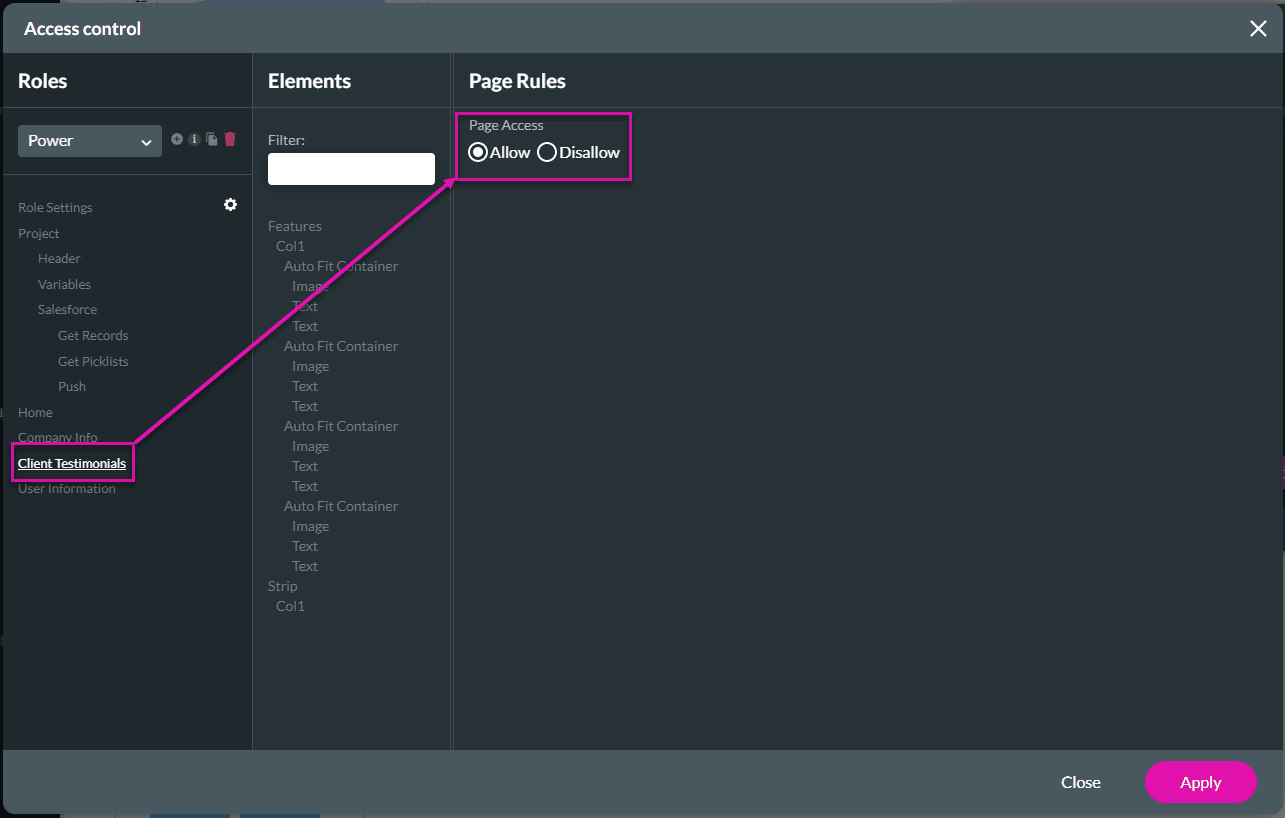Select the Home page entry
1285x818 pixels.
(35, 412)
